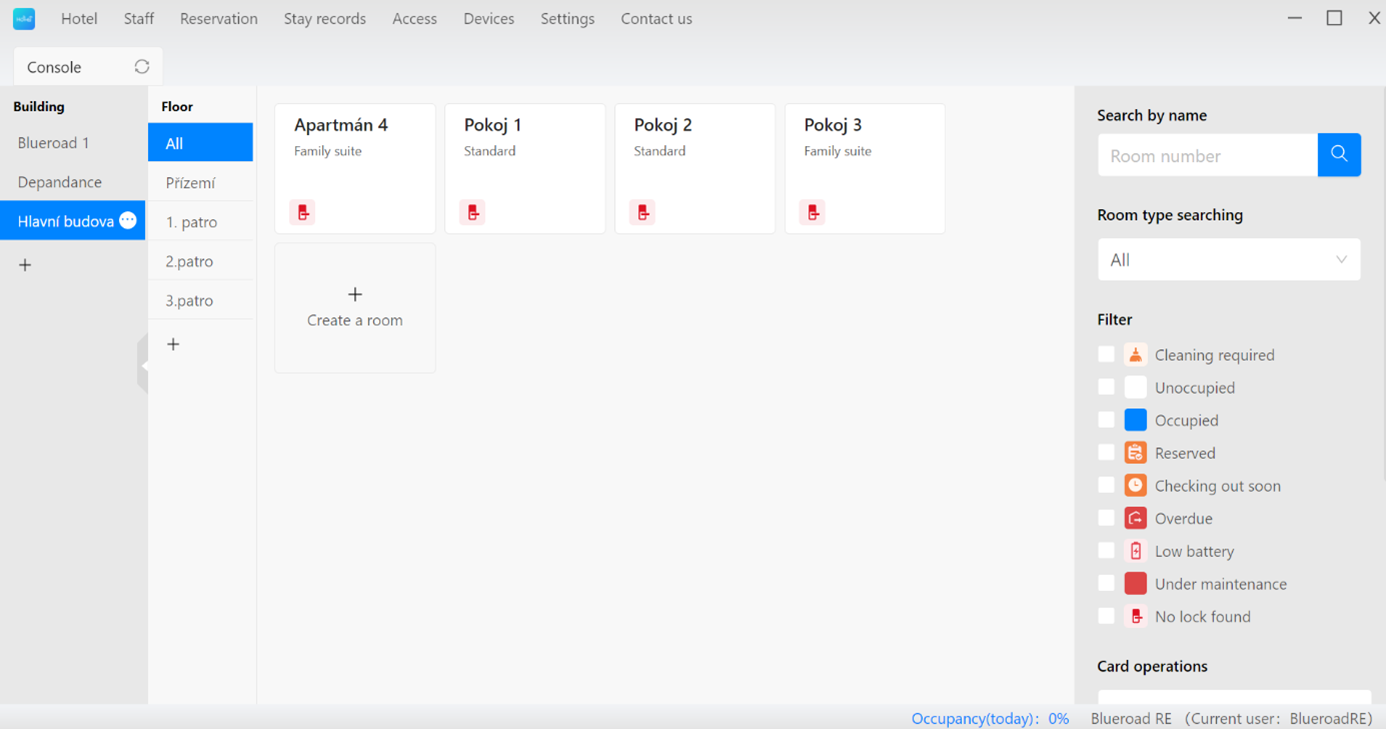Click the no-lock icon on Pokoj 2
1386x729 pixels.
coord(643,212)
